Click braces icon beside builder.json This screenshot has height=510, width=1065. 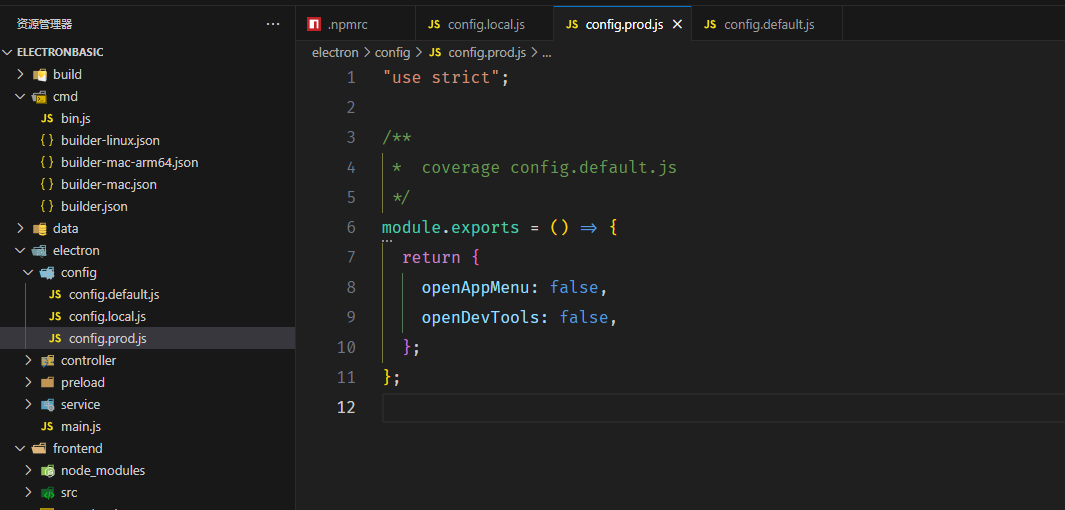pyautogui.click(x=47, y=206)
